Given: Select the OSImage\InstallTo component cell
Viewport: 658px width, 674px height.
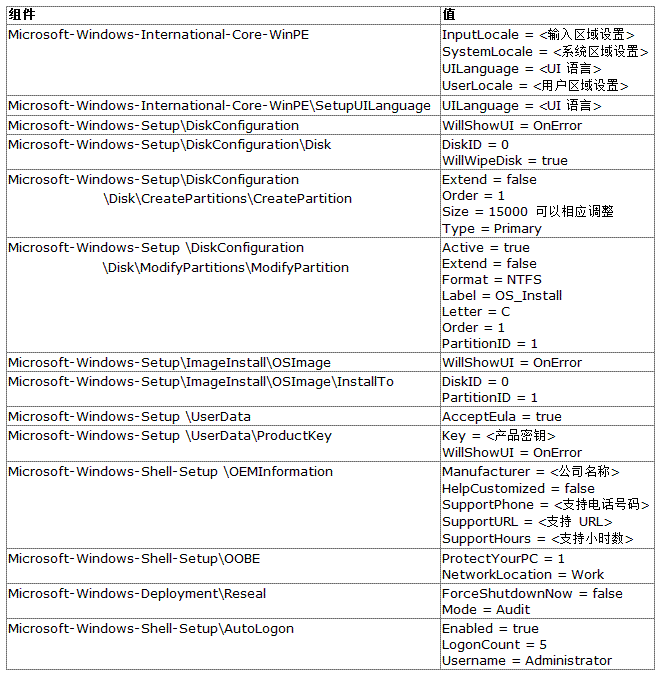Looking at the screenshot, I should click(223, 389).
